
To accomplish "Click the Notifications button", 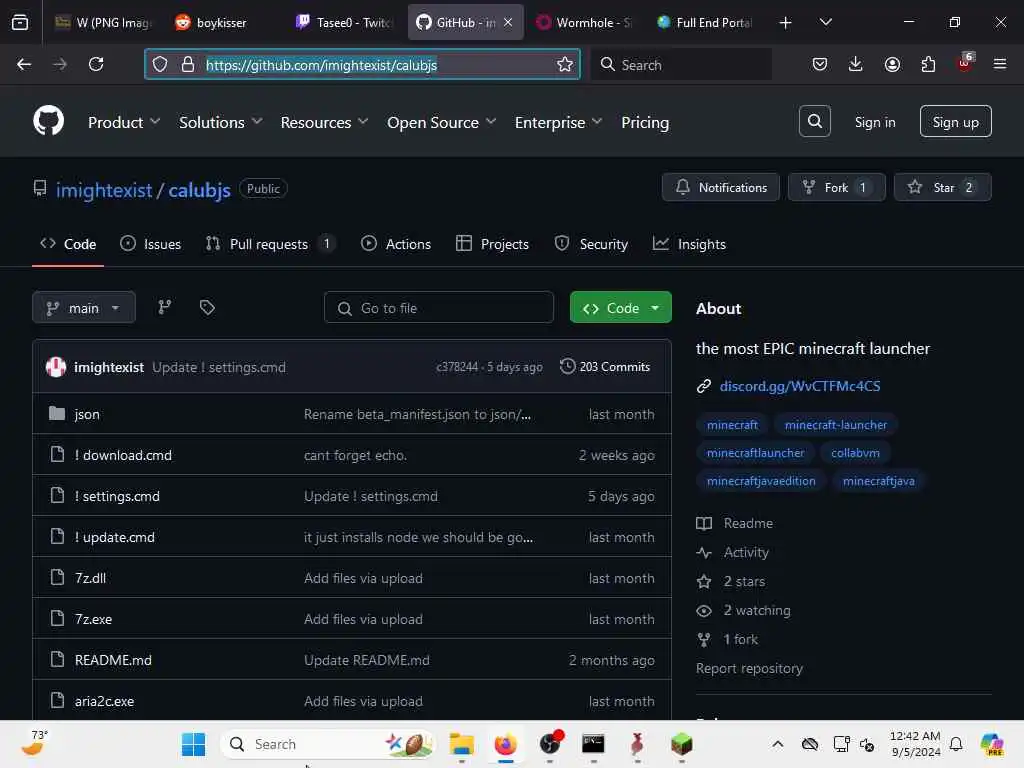I will (720, 187).
